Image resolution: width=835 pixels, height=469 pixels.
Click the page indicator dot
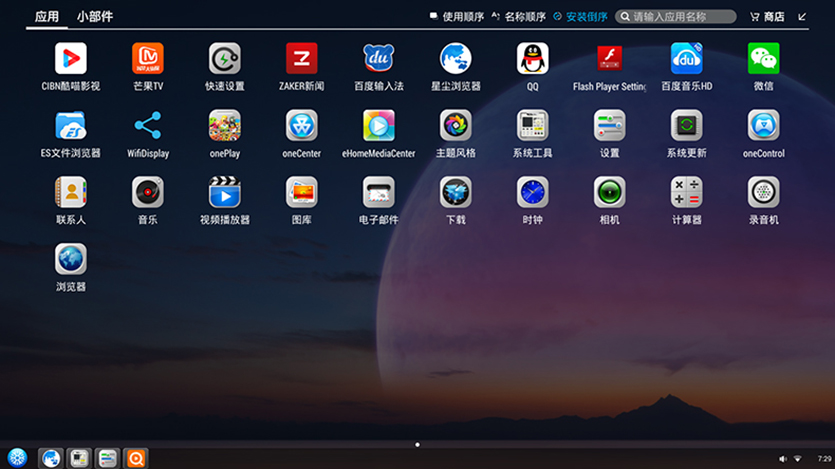coord(418,445)
